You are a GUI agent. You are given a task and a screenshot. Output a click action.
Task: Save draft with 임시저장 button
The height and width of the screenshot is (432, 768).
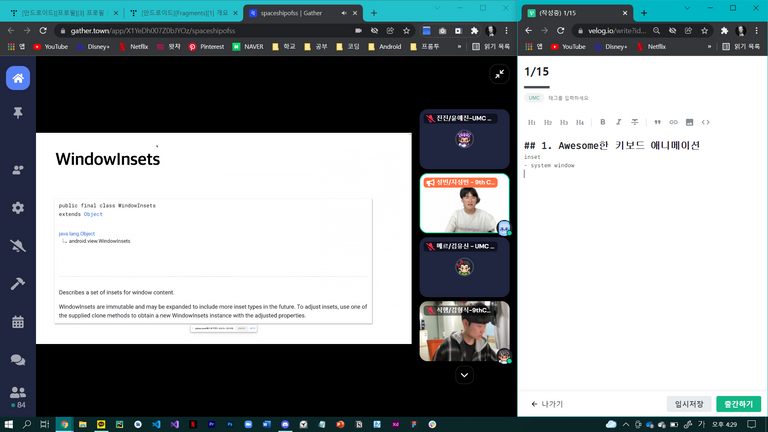[x=689, y=404]
